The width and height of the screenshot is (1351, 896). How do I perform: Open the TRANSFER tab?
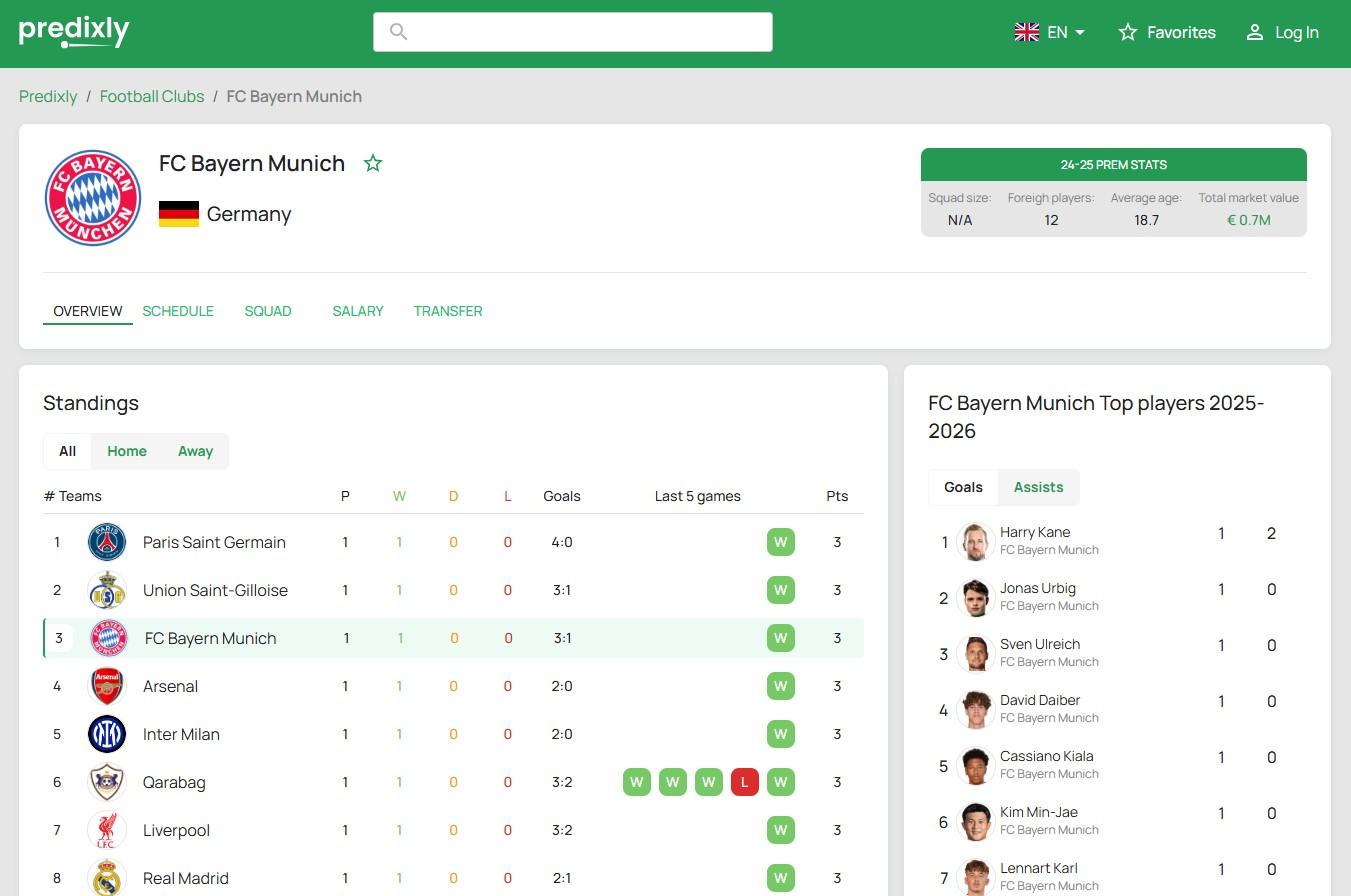tap(448, 311)
